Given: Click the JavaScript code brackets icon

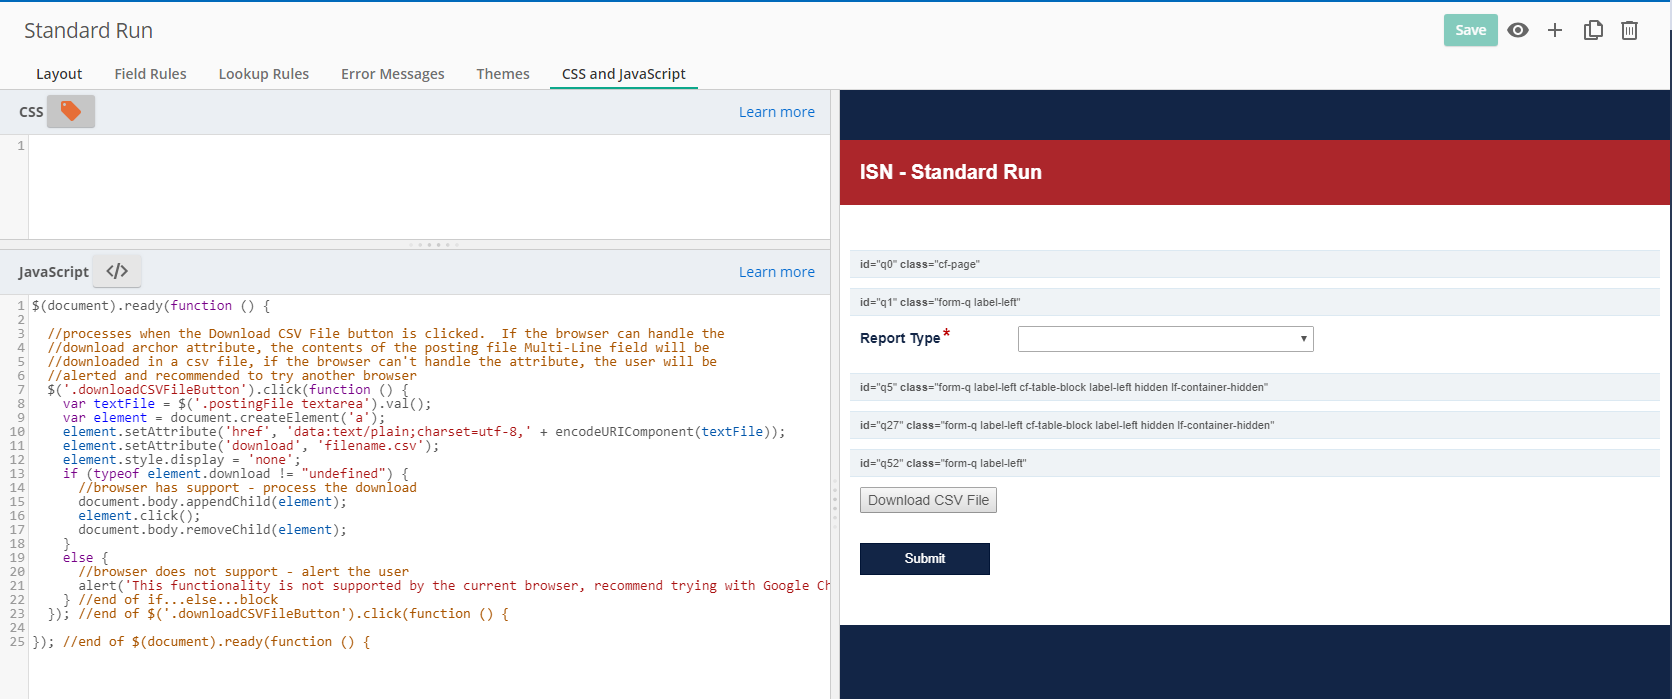Looking at the screenshot, I should tap(117, 271).
